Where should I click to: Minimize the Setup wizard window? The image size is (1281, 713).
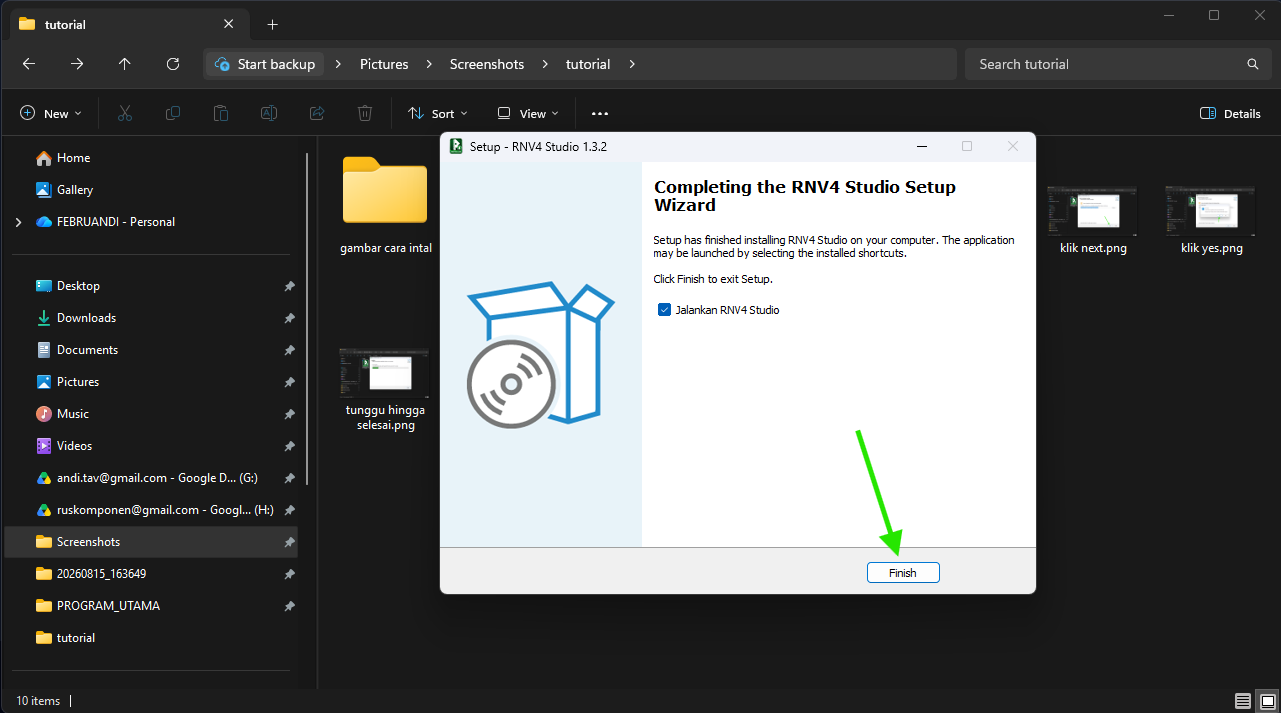[921, 146]
